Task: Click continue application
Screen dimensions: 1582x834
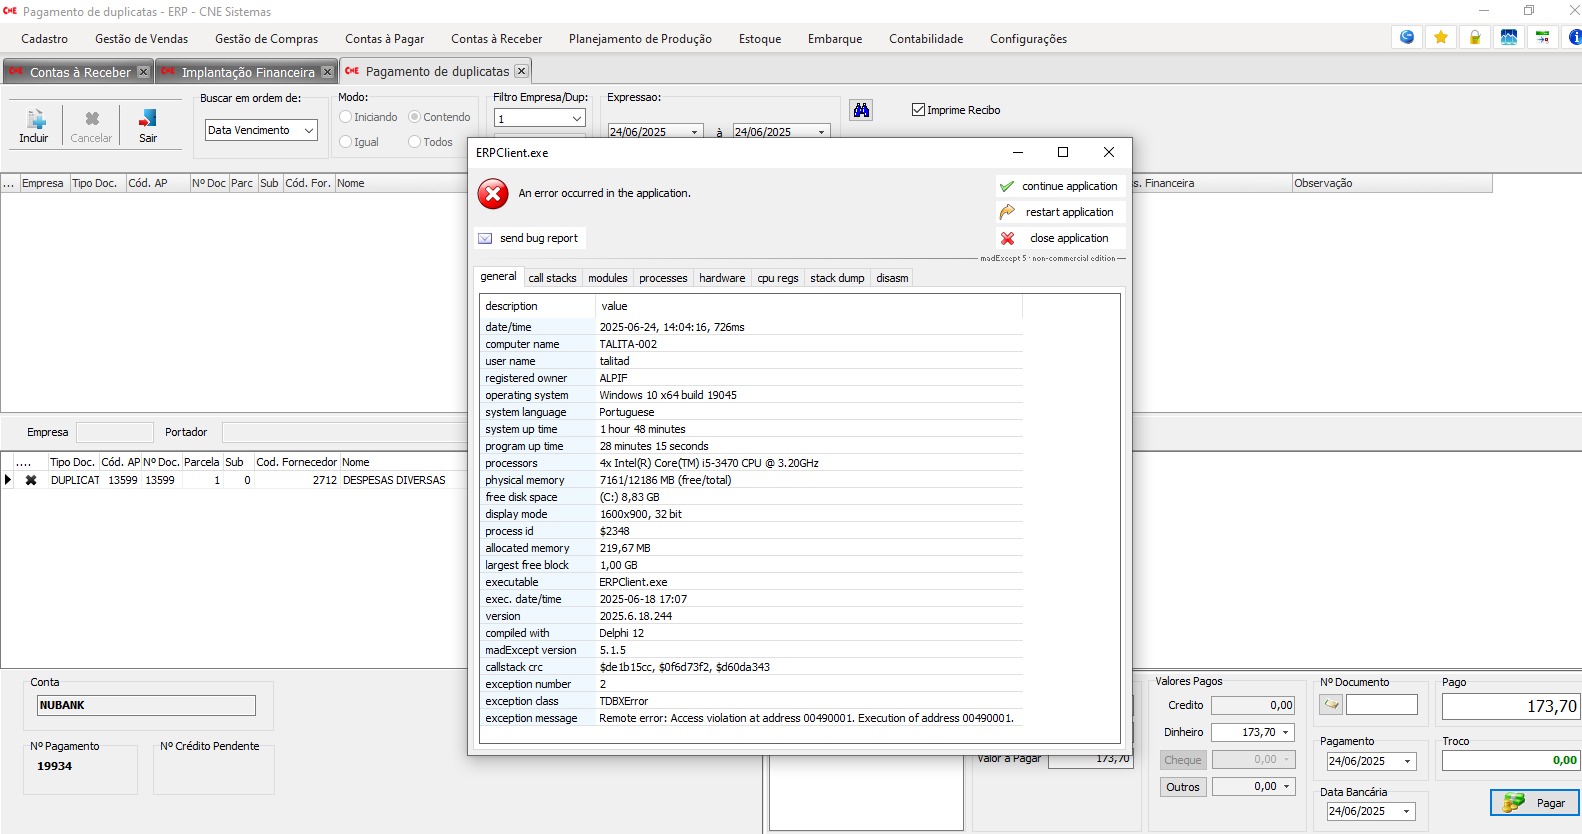Action: (x=1060, y=186)
